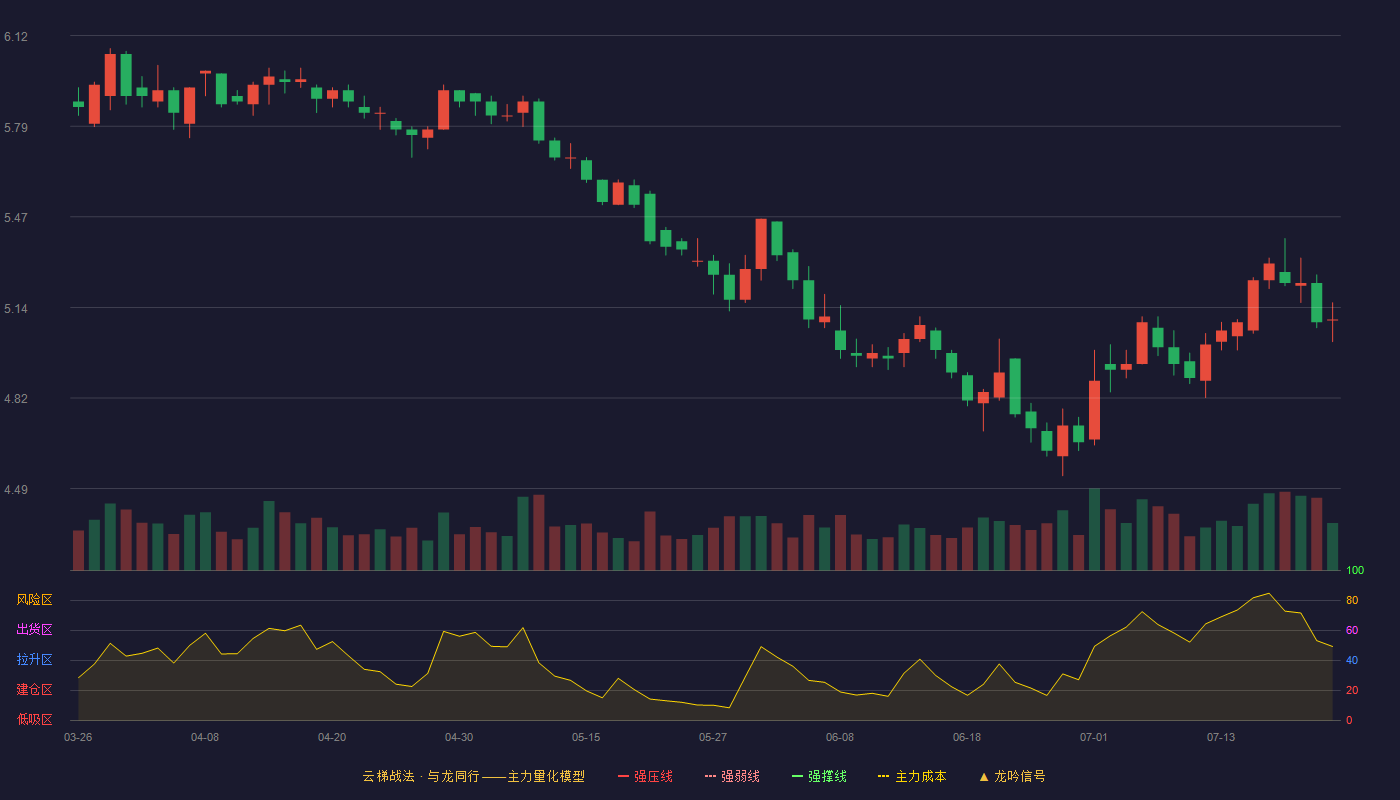Viewport: 1400px width, 800px height.
Task: Select the 建仓区 zone label
Action: [34, 690]
